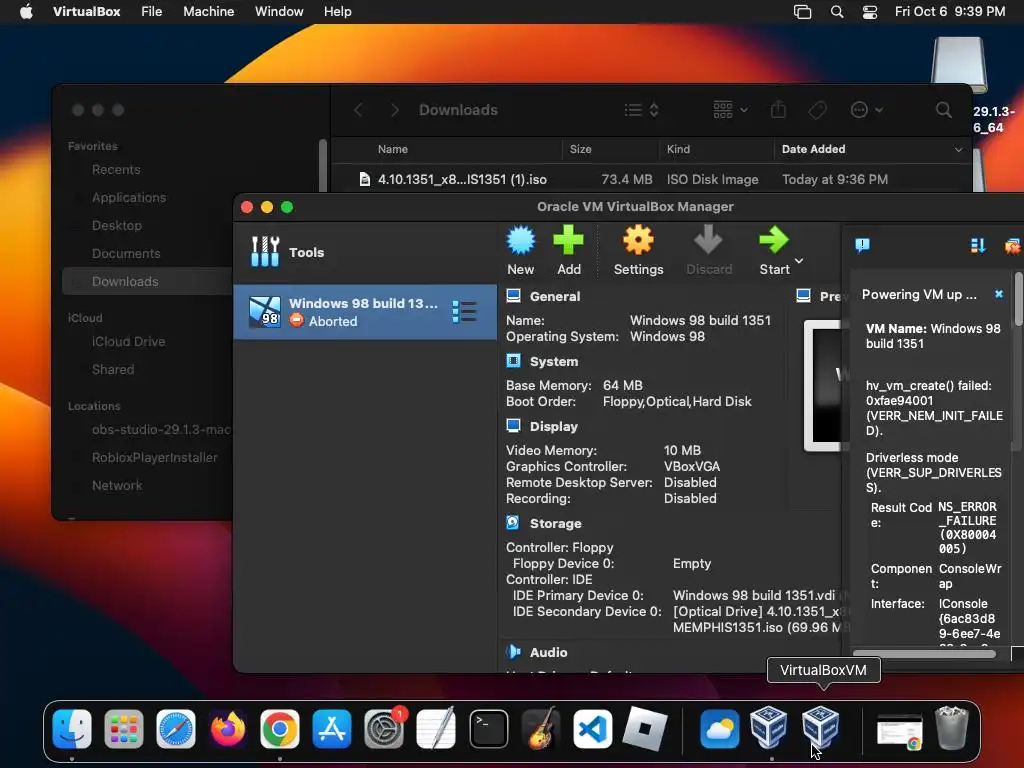Click the date and time in menu bar

(950, 11)
